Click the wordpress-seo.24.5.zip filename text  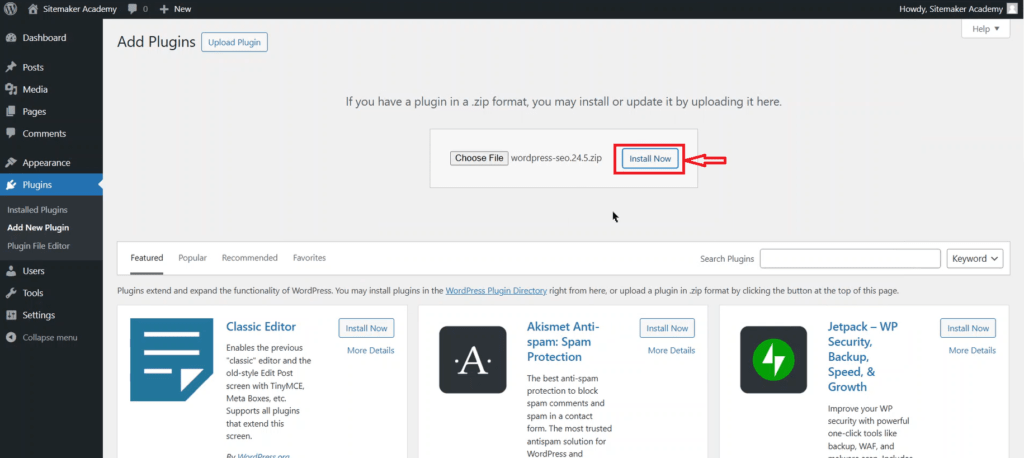pyautogui.click(x=556, y=158)
